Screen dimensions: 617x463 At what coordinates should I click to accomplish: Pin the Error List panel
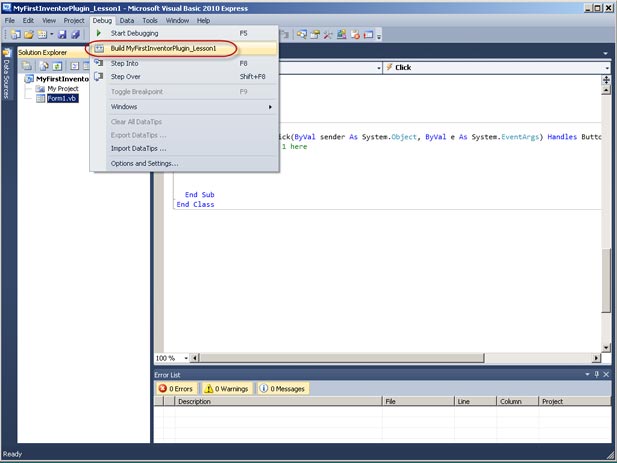point(598,374)
